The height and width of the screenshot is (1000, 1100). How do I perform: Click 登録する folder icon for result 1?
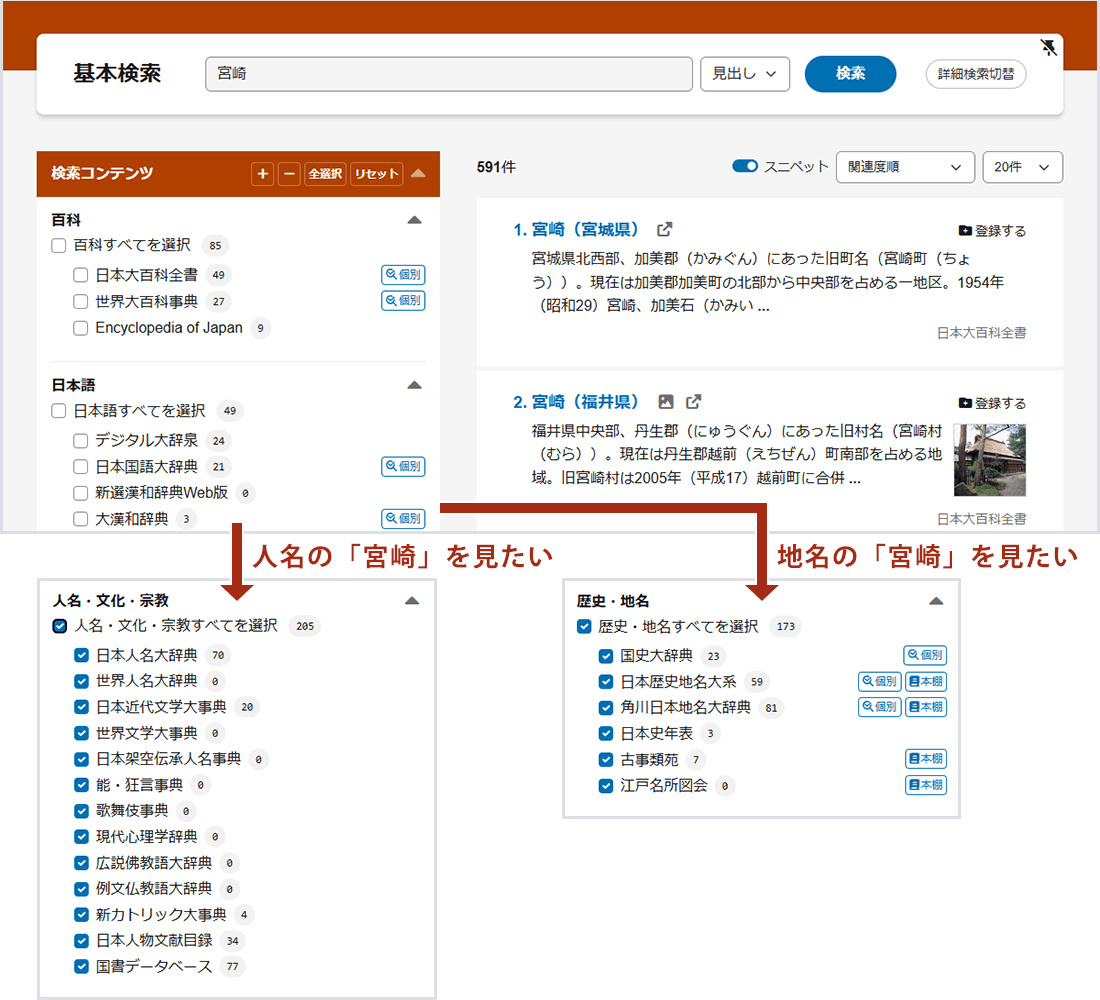965,230
